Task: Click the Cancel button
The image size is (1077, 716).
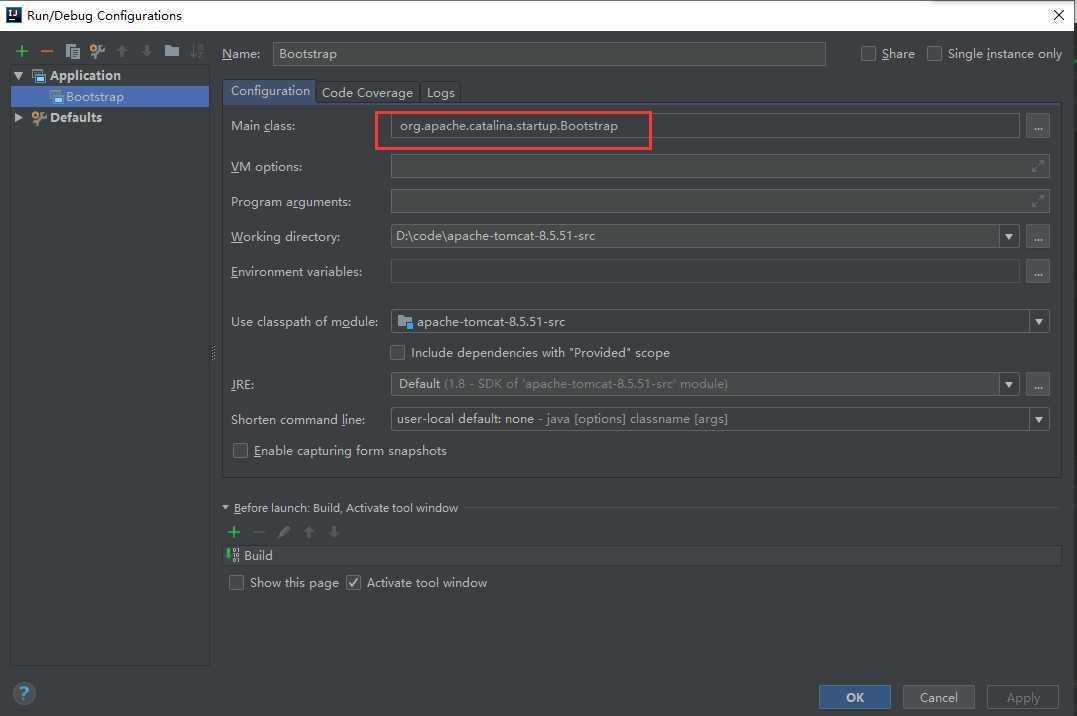Action: click(938, 697)
